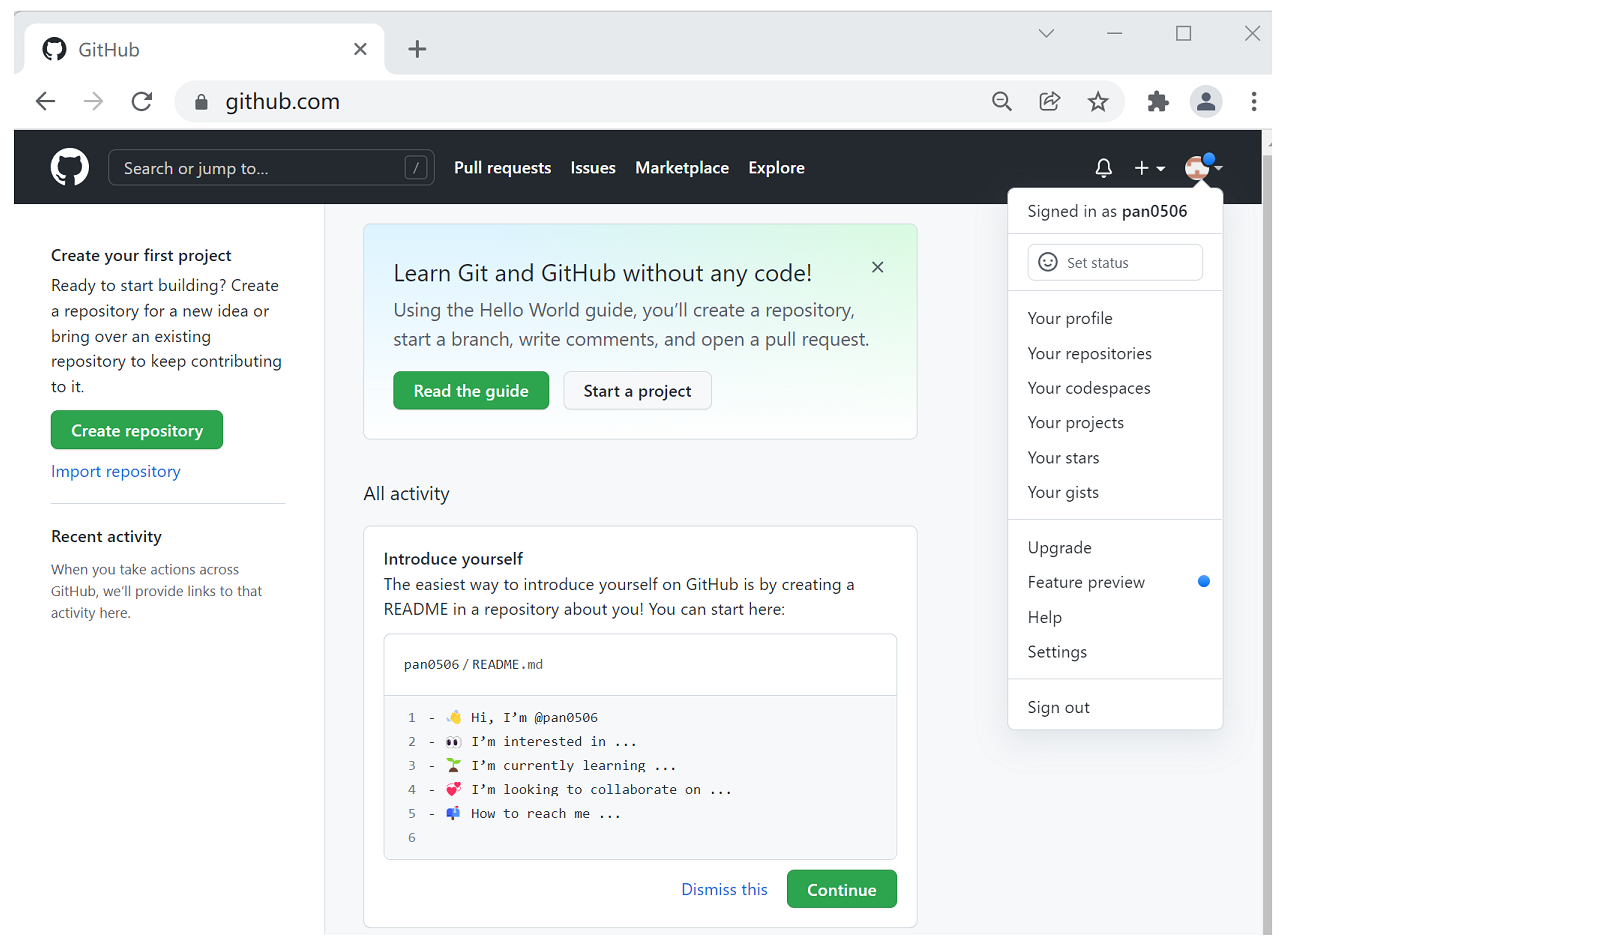The image size is (1601, 951).
Task: Bookmark this page with the star icon
Action: point(1098,101)
